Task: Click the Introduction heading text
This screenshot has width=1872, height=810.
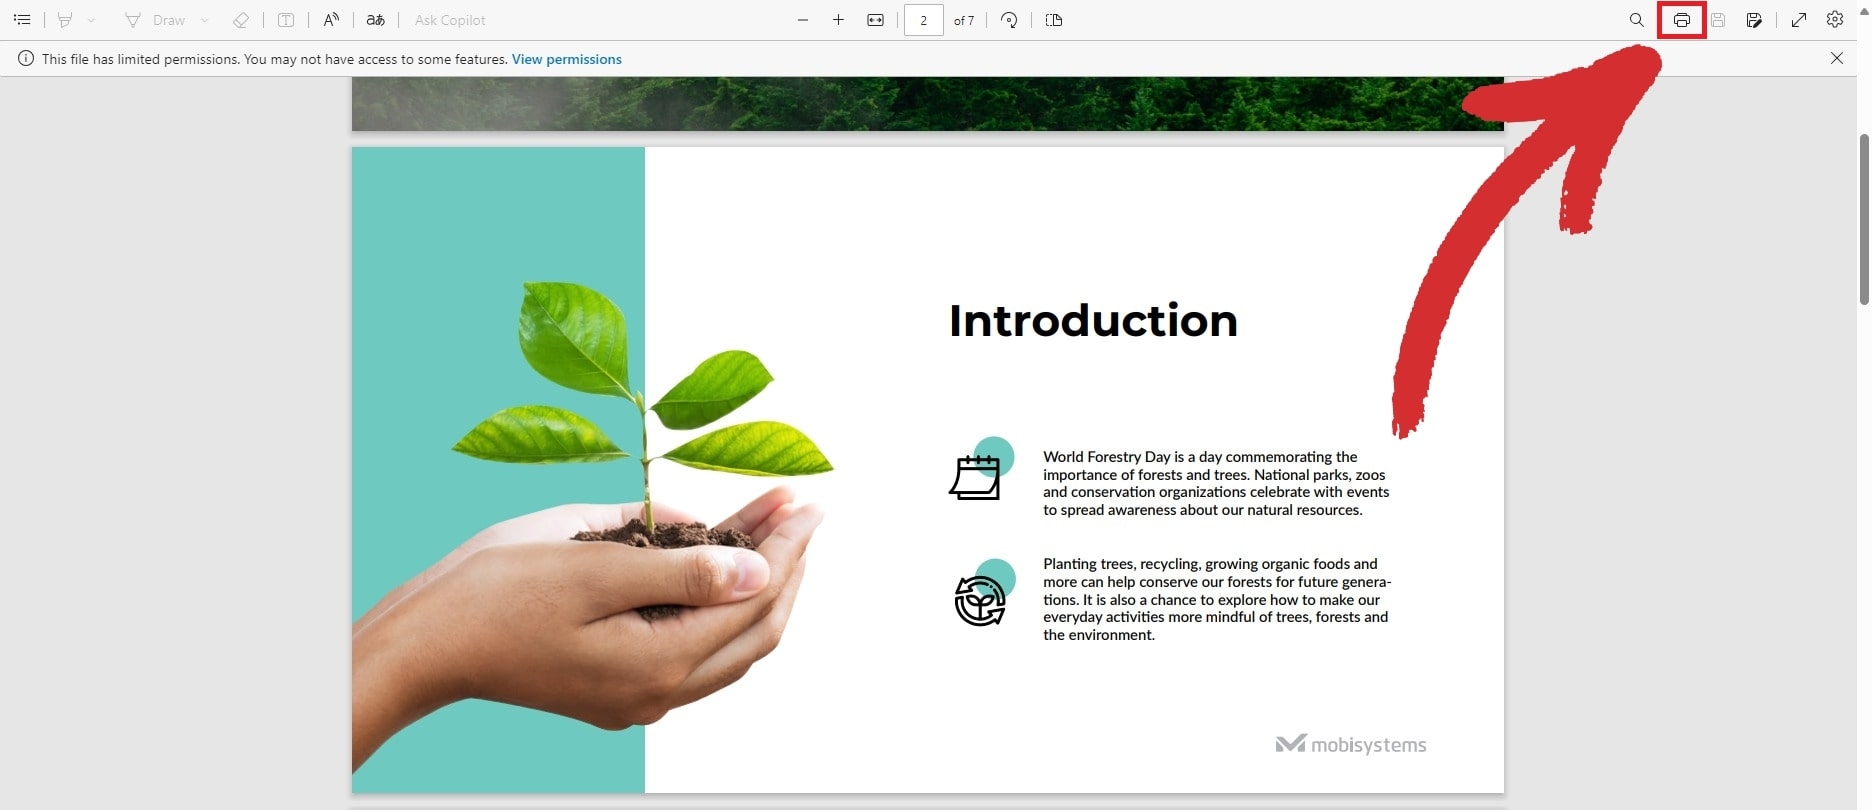Action: 1093,321
